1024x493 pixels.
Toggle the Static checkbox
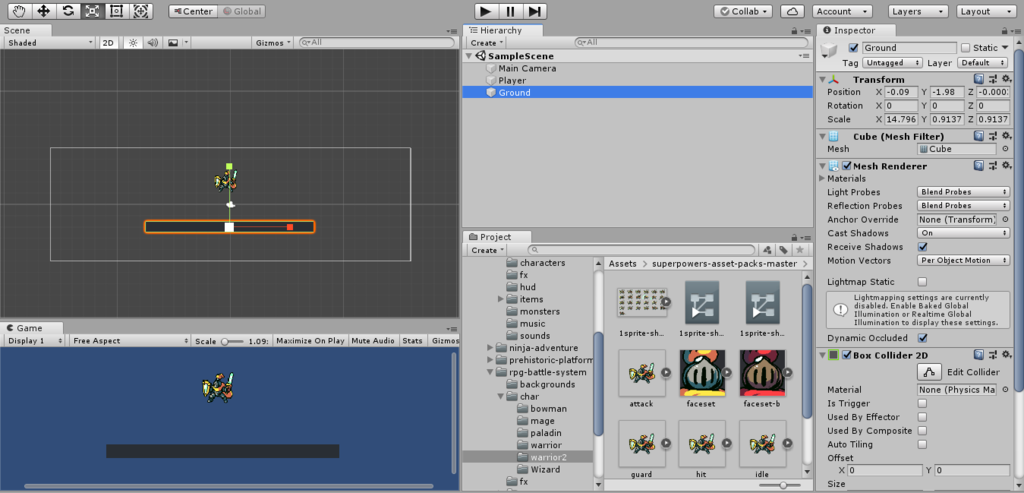pos(966,48)
